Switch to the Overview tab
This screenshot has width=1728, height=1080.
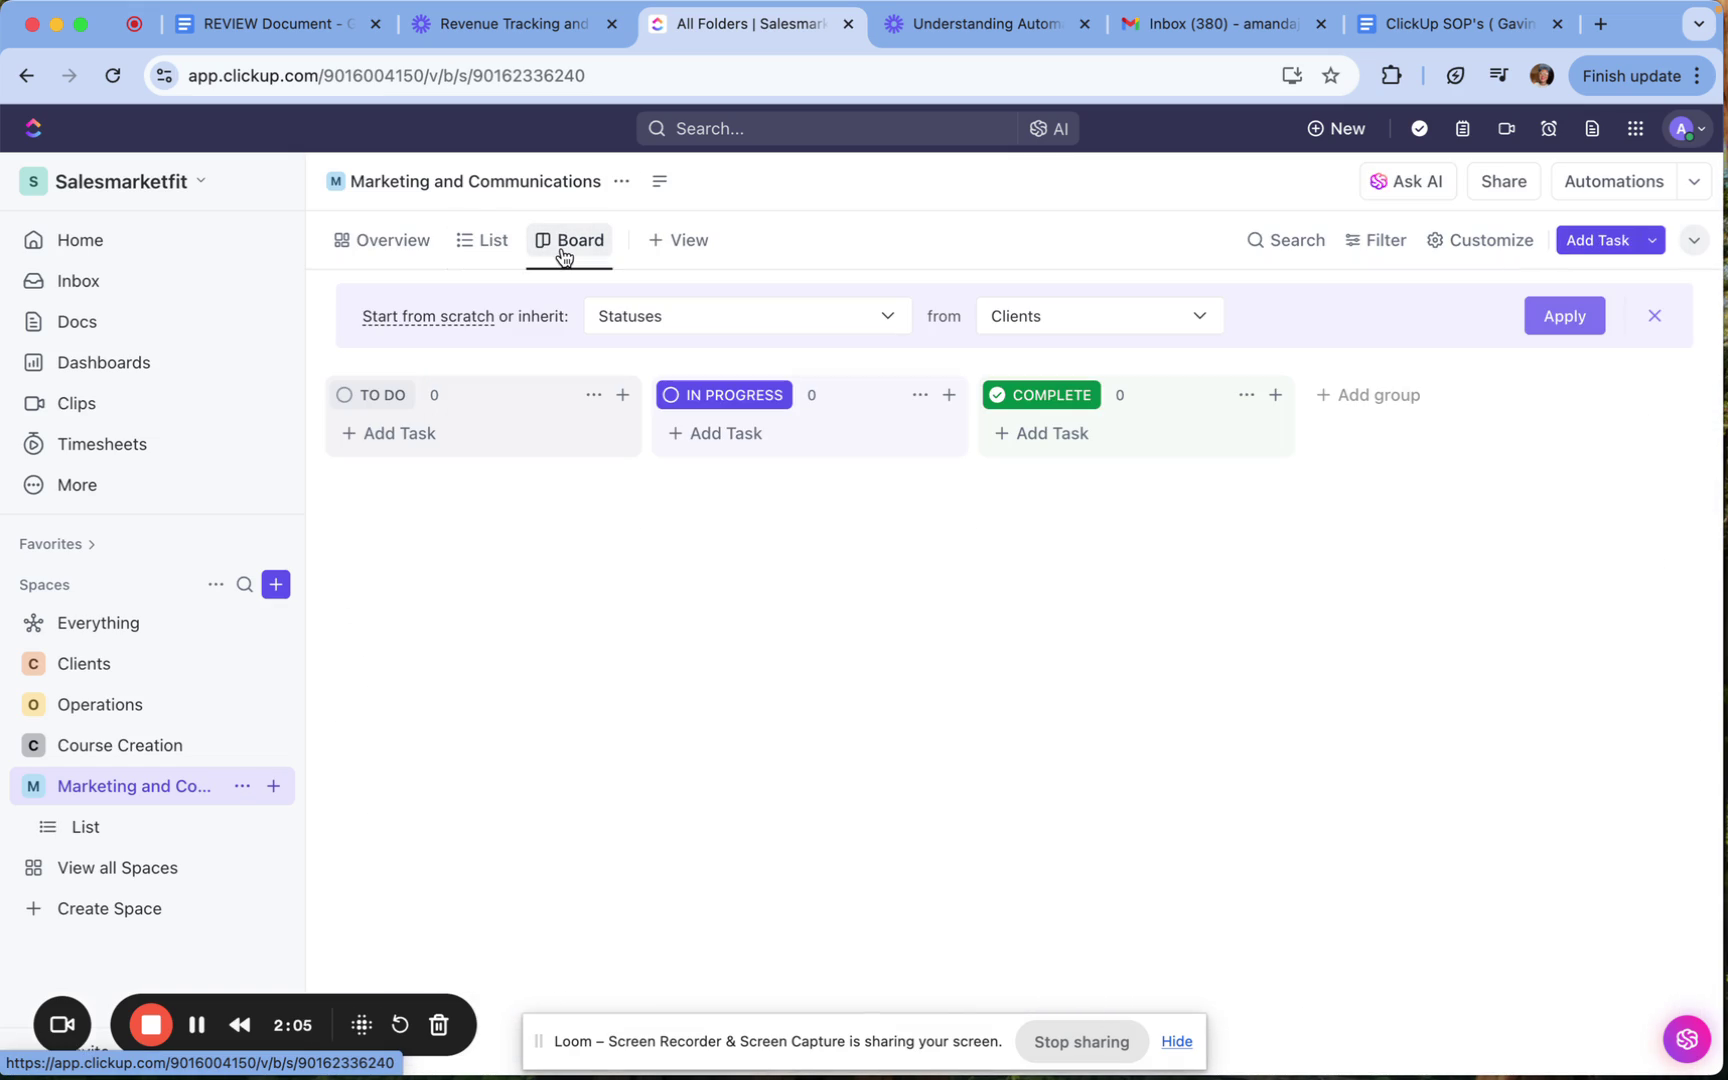pos(382,240)
